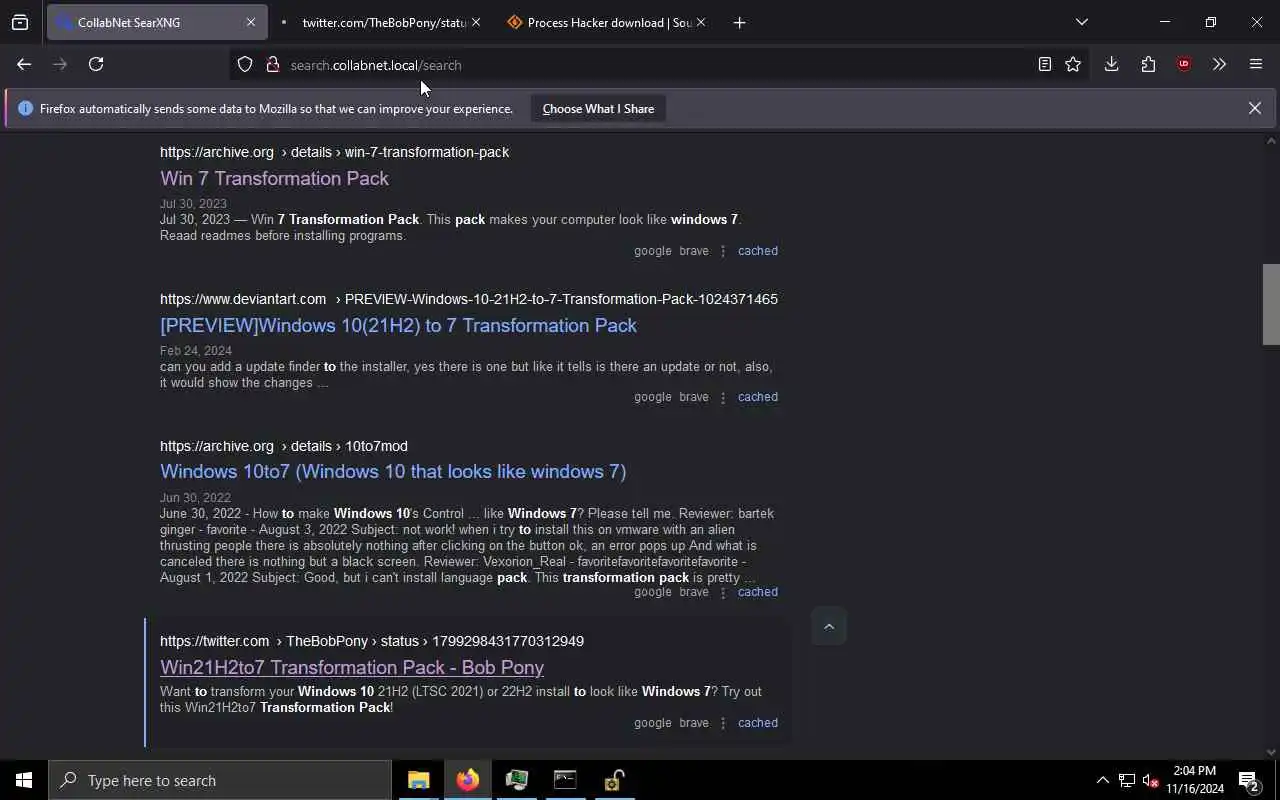1280x800 pixels.
Task: Open File Explorer from the taskbar
Action: 418,780
